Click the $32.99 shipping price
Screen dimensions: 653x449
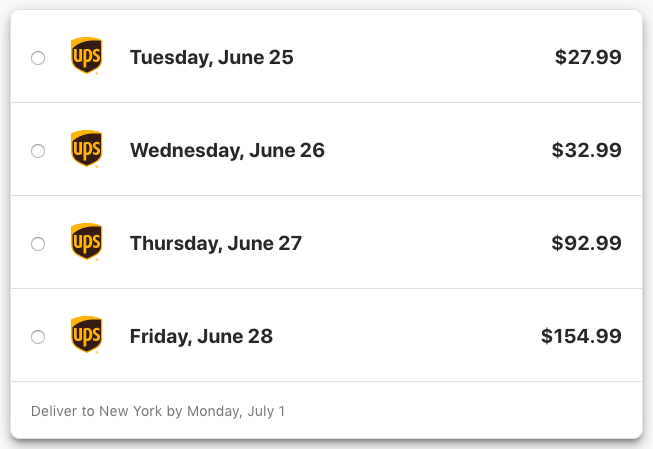tap(586, 151)
